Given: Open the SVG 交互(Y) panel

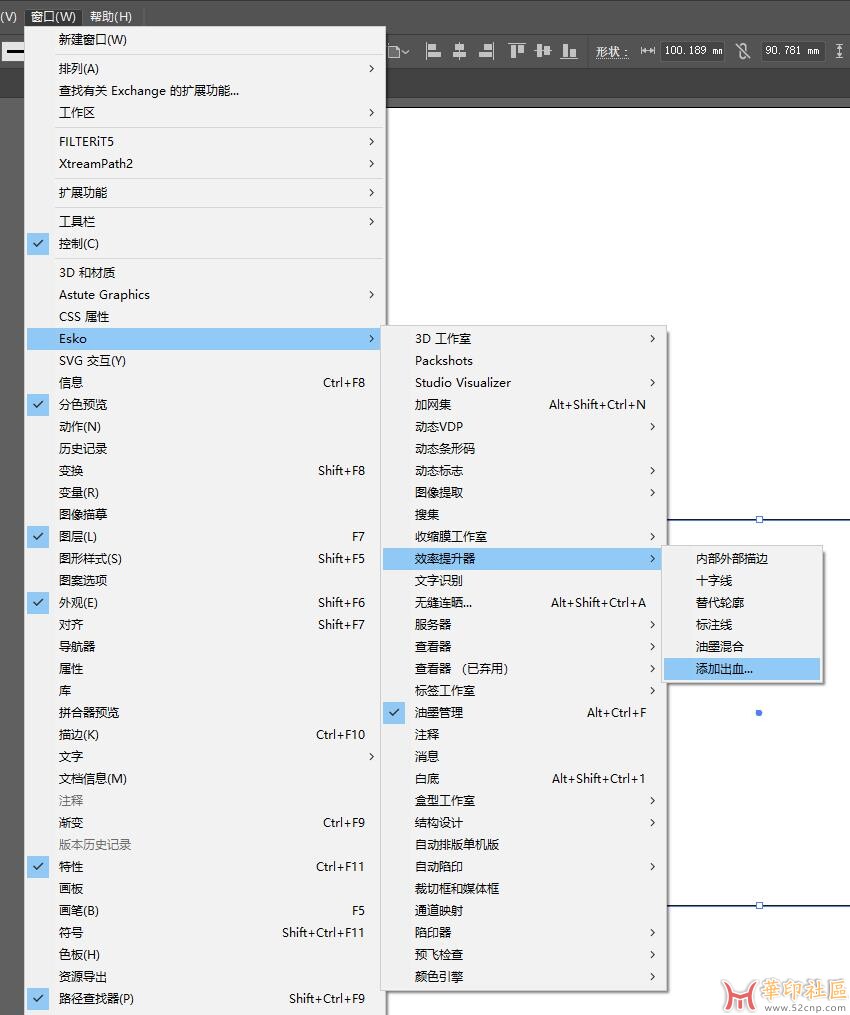Looking at the screenshot, I should click(206, 361).
